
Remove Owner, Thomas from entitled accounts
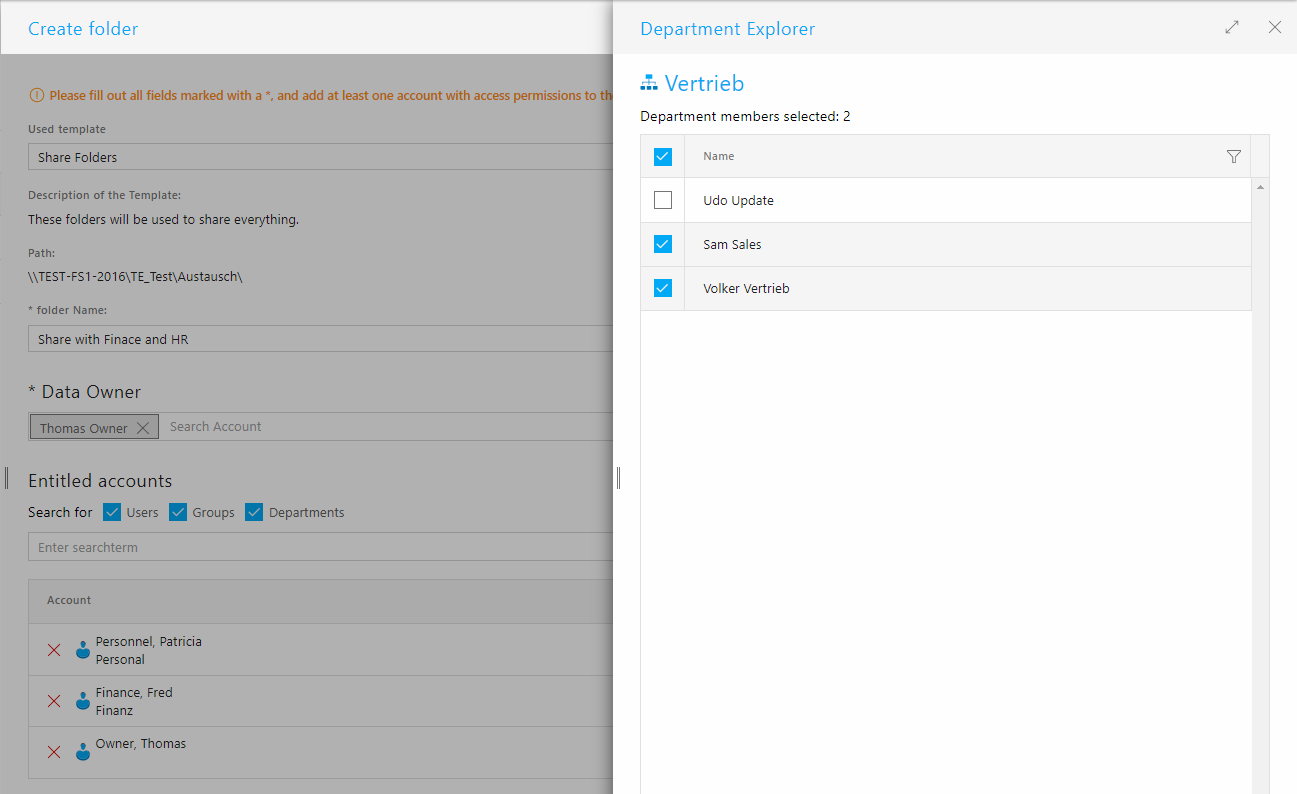(54, 752)
